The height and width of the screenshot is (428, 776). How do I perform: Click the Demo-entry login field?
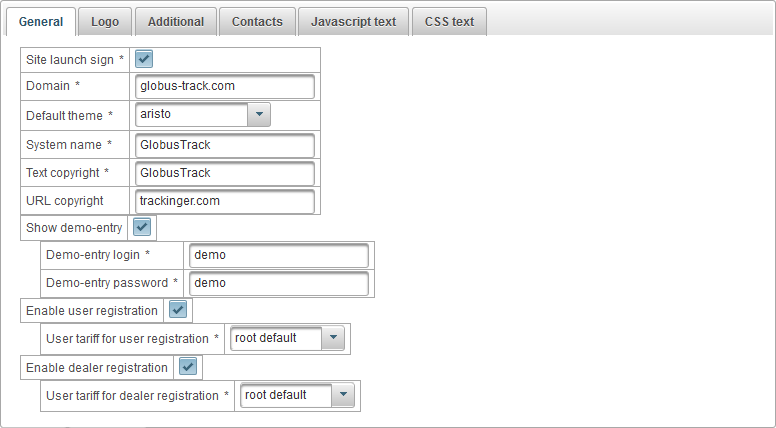[278, 255]
